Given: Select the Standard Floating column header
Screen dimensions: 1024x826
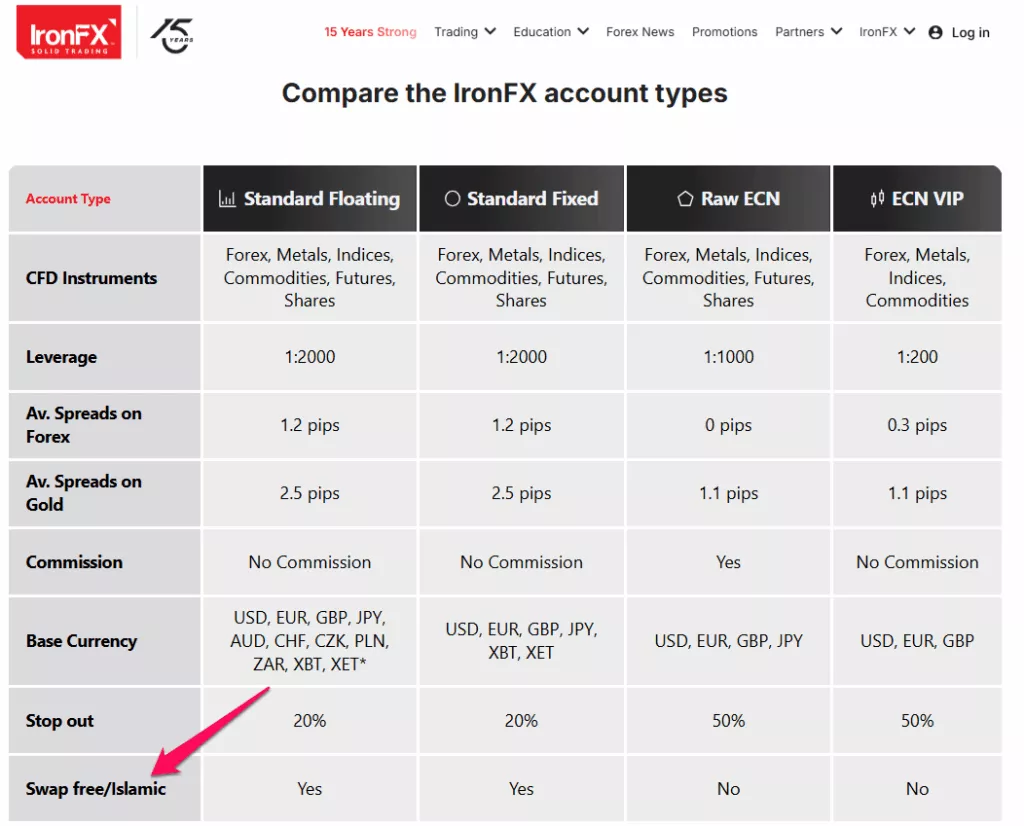Looking at the screenshot, I should [x=310, y=199].
